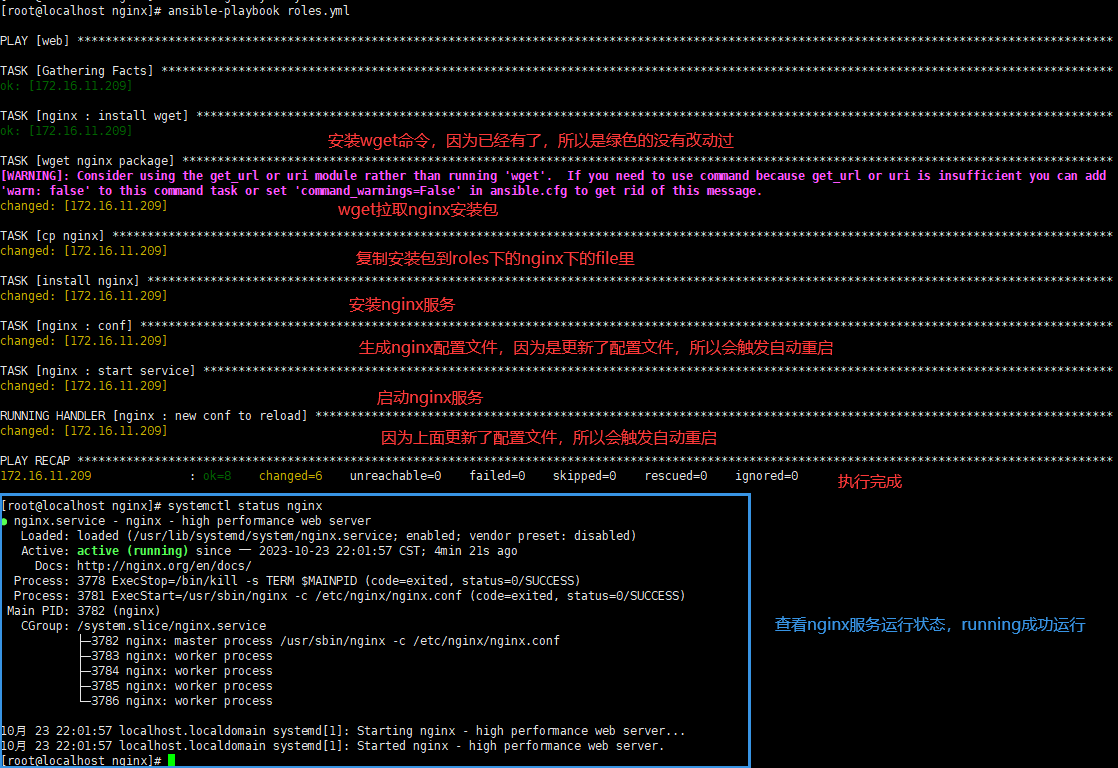Click the 'skipped=0' recap value

(x=585, y=476)
